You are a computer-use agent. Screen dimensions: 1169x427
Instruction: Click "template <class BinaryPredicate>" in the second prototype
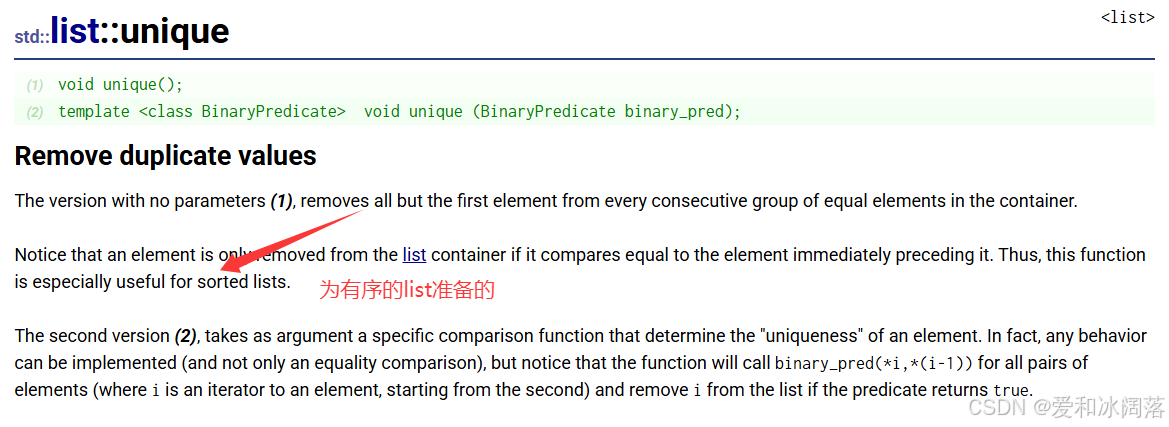click(x=202, y=112)
